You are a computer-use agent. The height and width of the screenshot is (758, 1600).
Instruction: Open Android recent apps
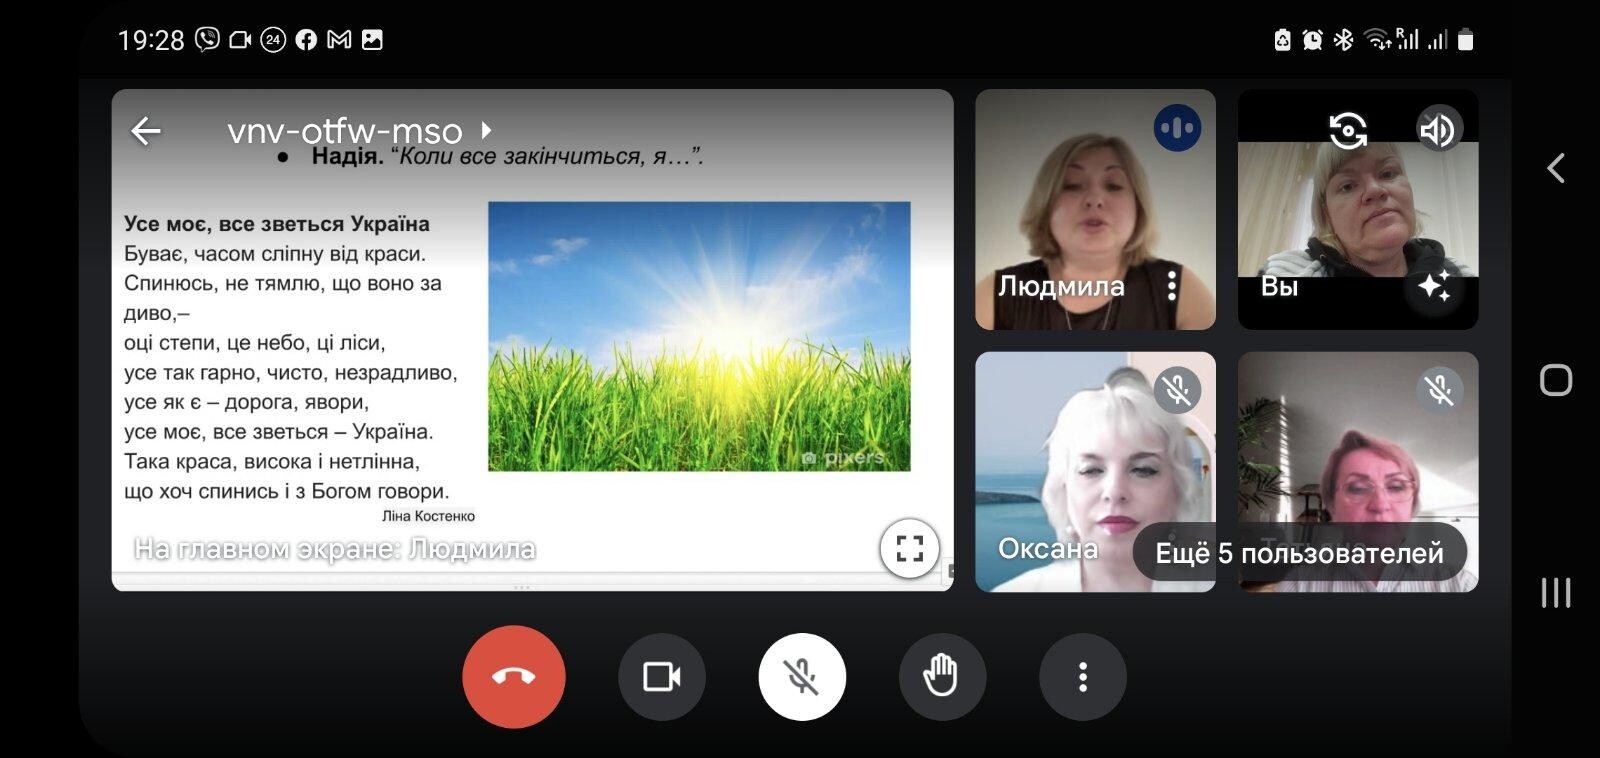point(1556,592)
